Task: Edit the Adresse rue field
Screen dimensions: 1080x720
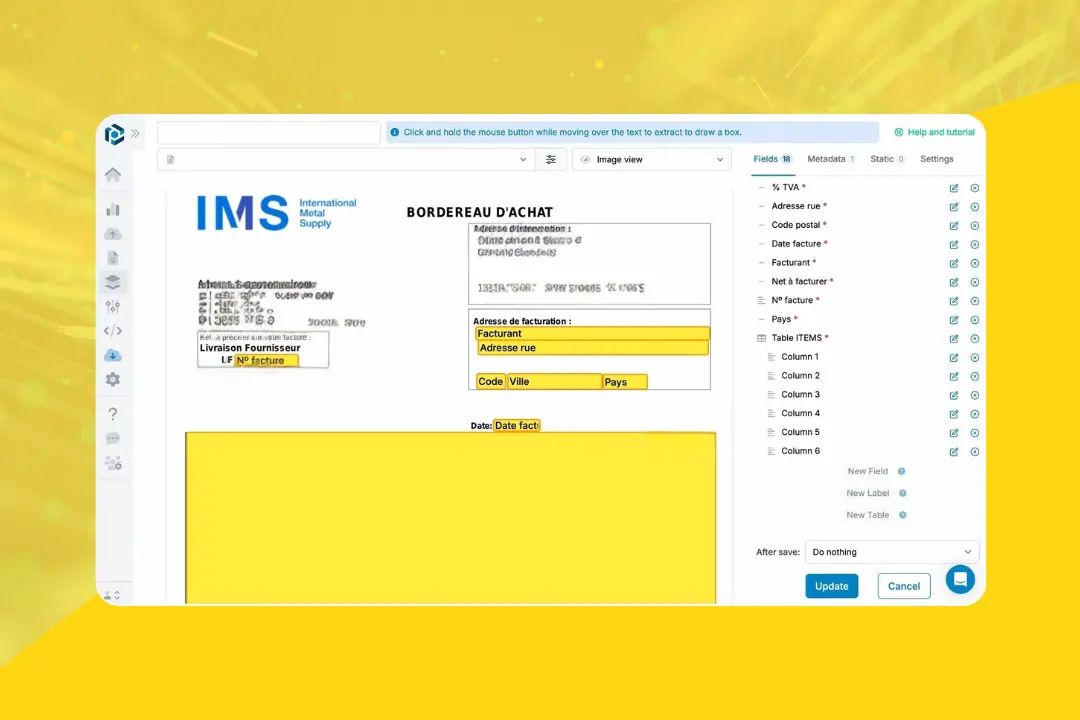Action: (954, 207)
